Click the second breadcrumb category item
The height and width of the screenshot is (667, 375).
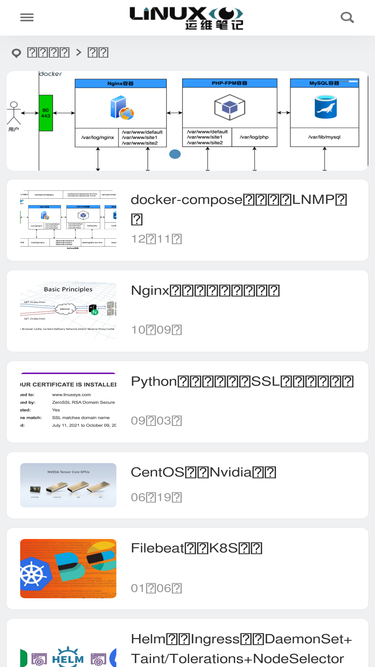click(x=98, y=52)
